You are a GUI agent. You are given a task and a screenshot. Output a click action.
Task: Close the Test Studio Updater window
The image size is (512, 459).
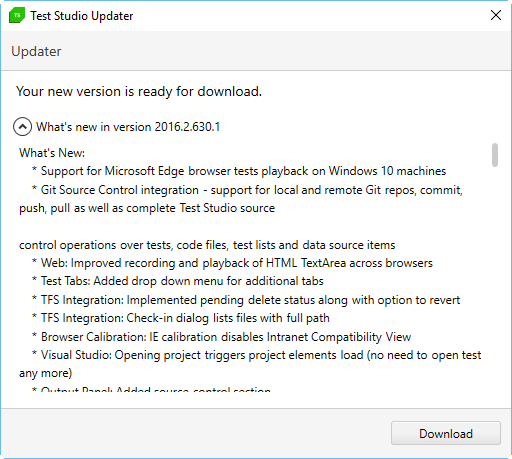click(x=496, y=15)
